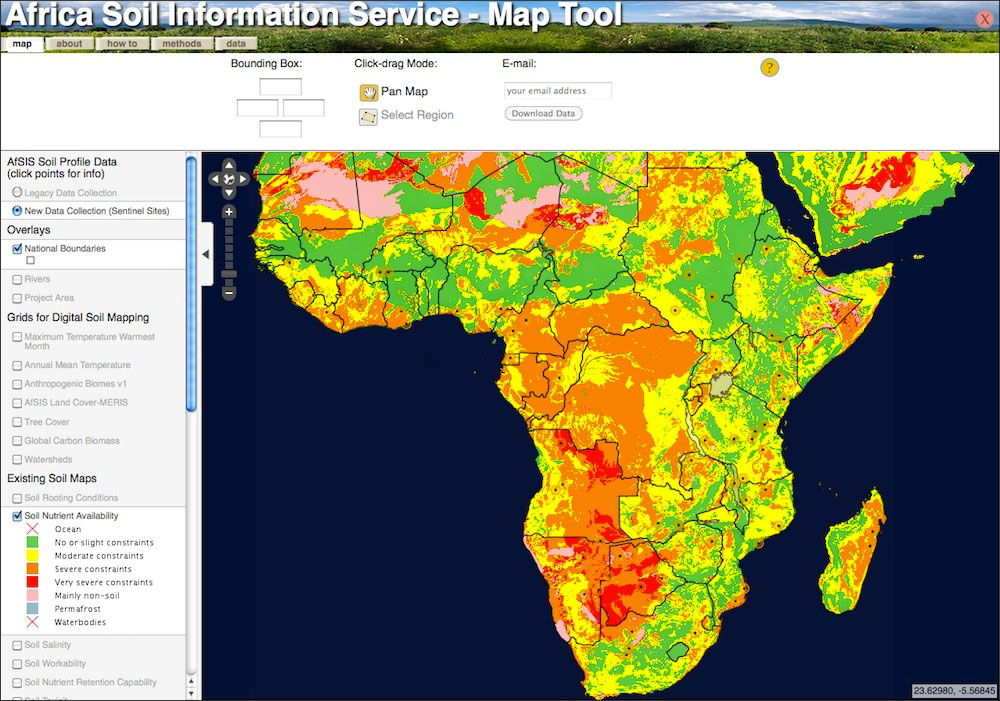Viewport: 1000px width, 701px height.
Task: Pan the map upward with arrow
Action: (x=229, y=166)
